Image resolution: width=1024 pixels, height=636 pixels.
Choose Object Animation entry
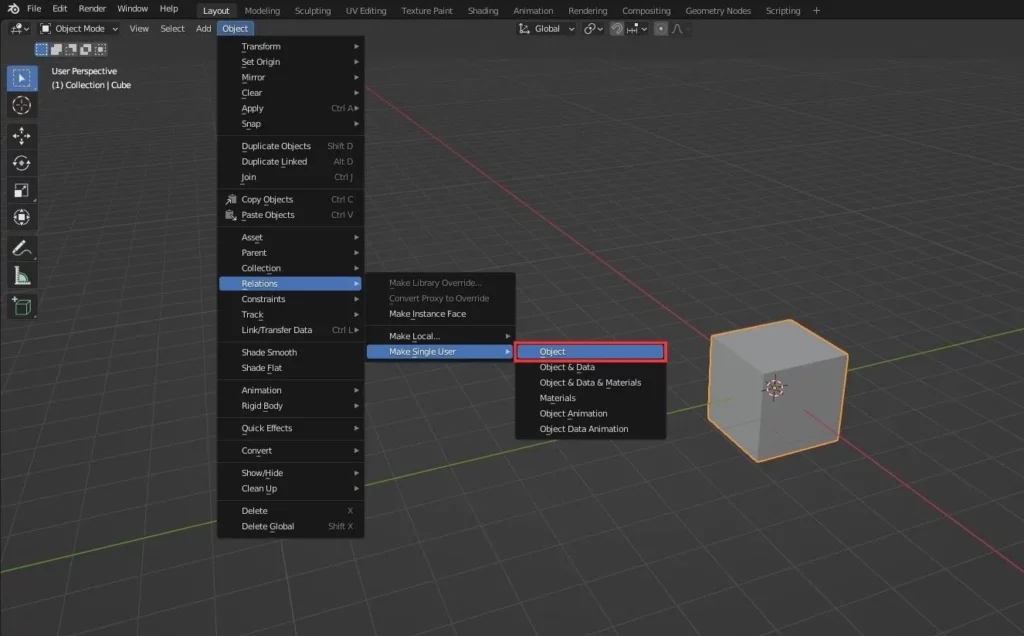[x=590, y=413]
